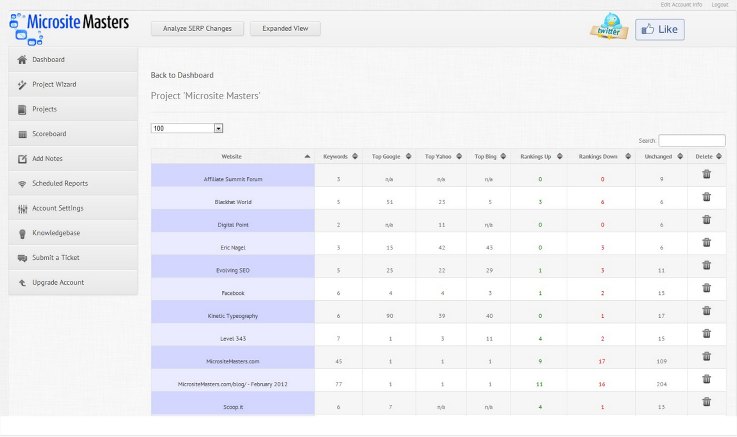737x437 pixels.
Task: Click the Scoreboard icon in sidebar
Action: pos(22,134)
